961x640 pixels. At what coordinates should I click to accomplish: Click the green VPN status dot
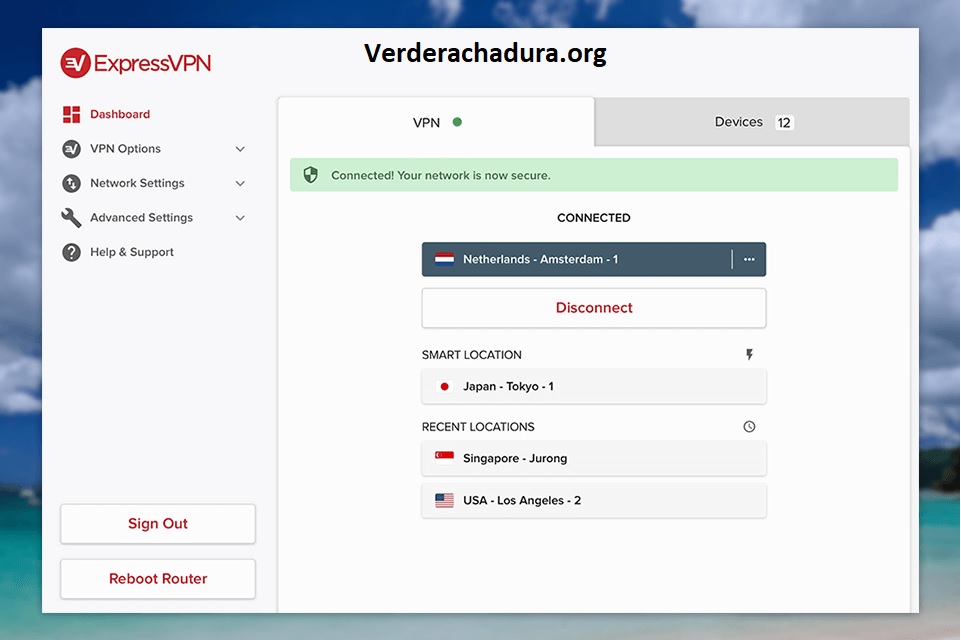[457, 122]
